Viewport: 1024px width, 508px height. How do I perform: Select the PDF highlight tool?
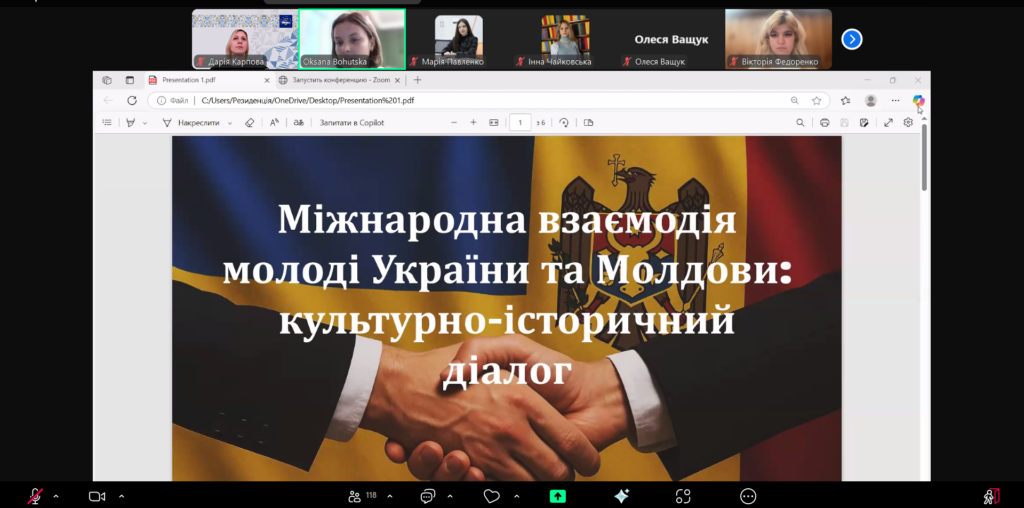coord(131,122)
